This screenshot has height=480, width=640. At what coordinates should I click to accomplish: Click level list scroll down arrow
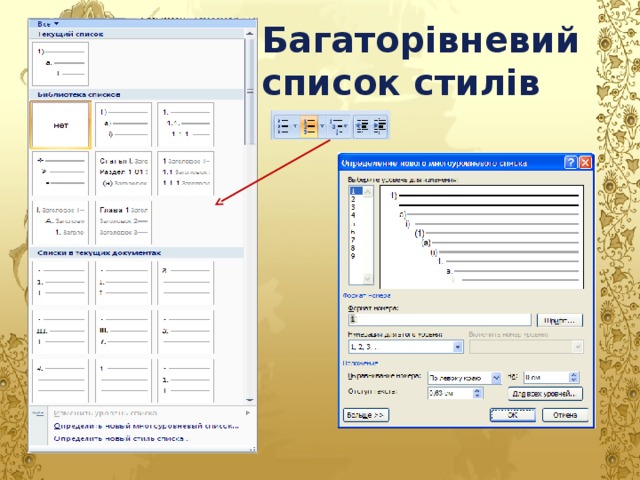pos(368,279)
